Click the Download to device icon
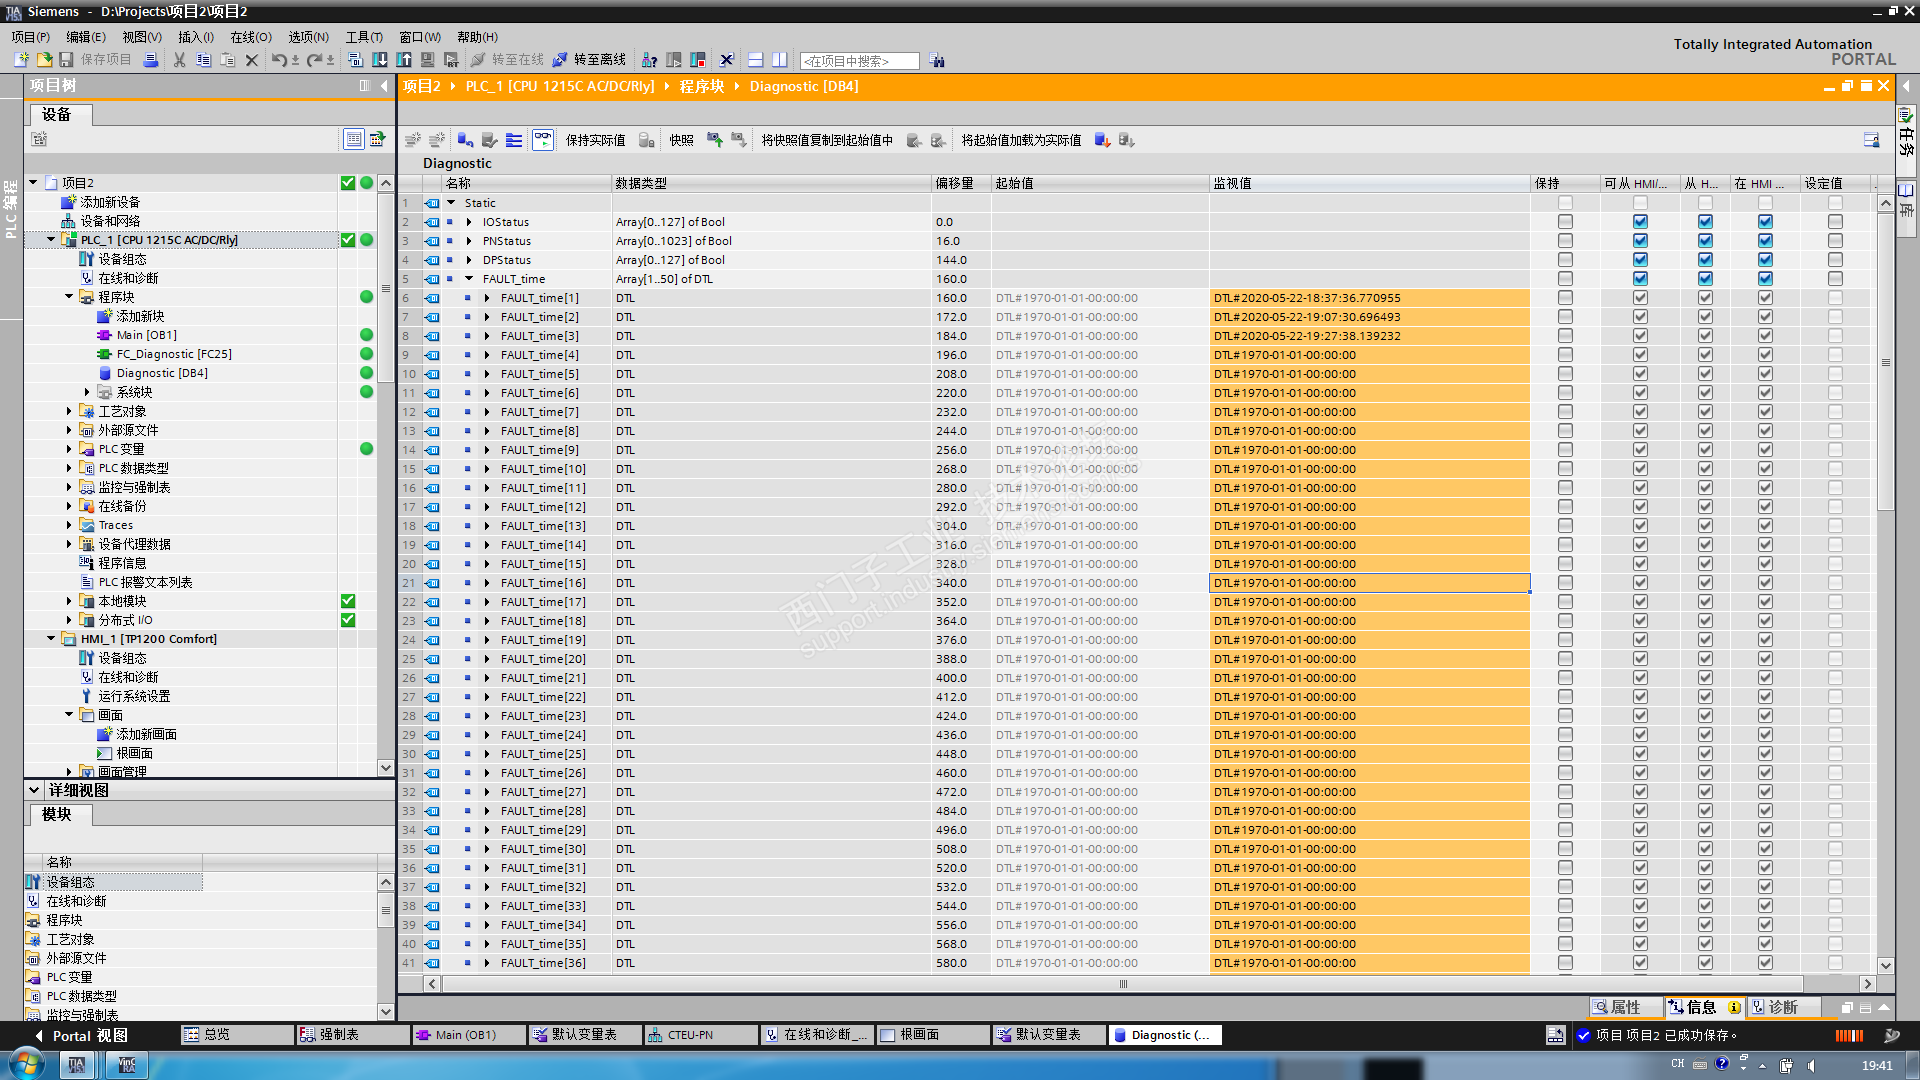The height and width of the screenshot is (1080, 1920). coord(380,60)
